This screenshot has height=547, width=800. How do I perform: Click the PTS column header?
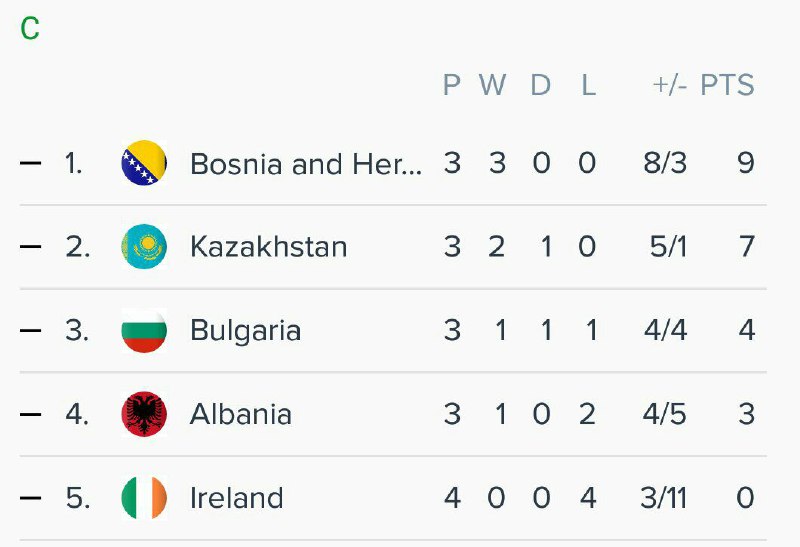[x=727, y=86]
